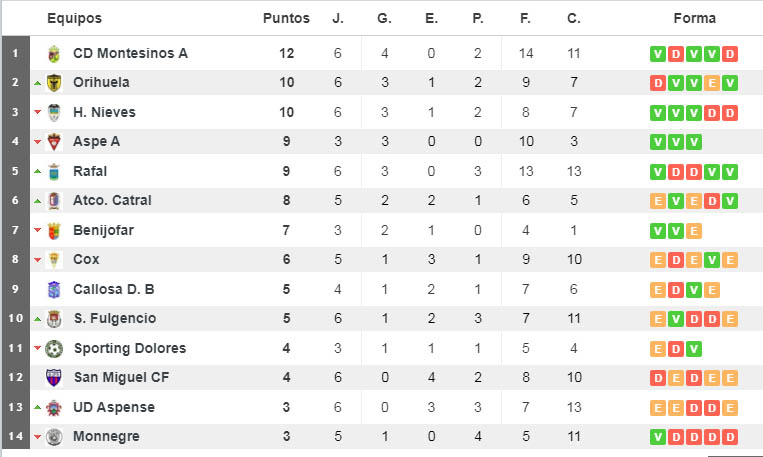The height and width of the screenshot is (457, 763).
Task: Open the S. Fulgencio team link
Action: (x=115, y=318)
